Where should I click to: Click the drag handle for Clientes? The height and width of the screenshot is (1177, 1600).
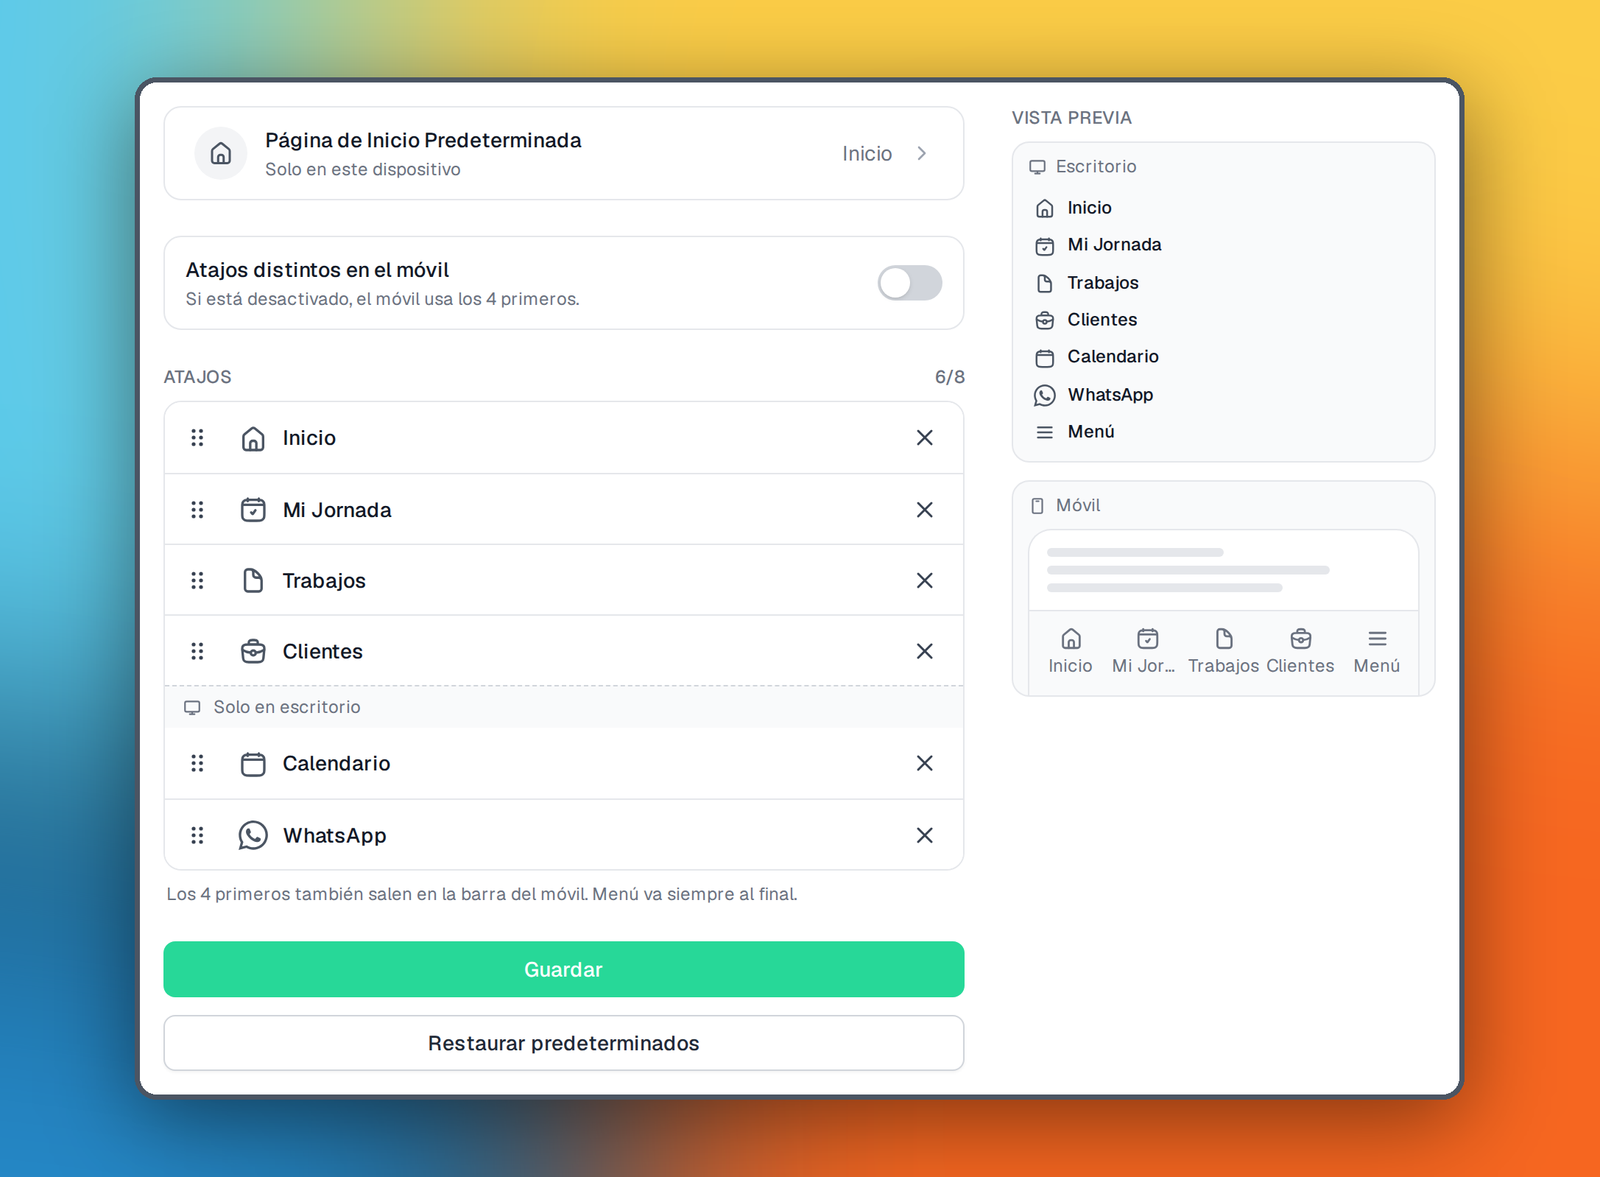[x=197, y=652]
